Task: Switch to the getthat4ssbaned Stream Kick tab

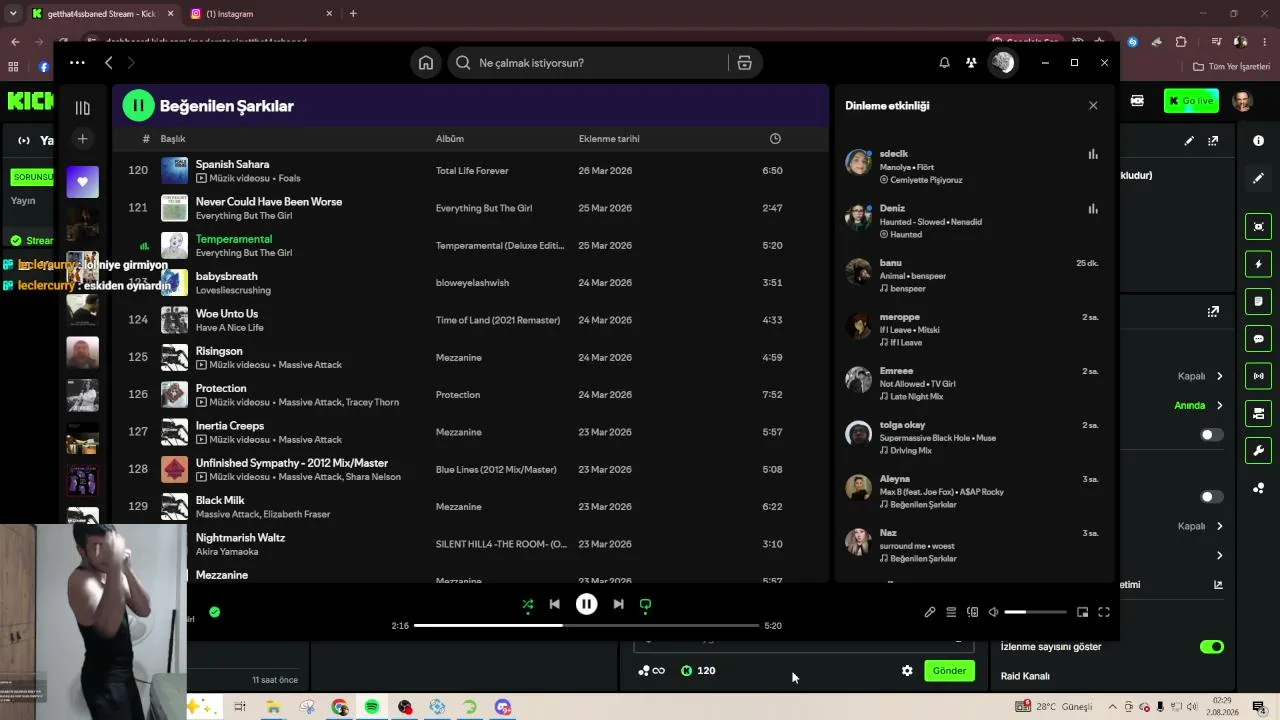Action: (101, 14)
